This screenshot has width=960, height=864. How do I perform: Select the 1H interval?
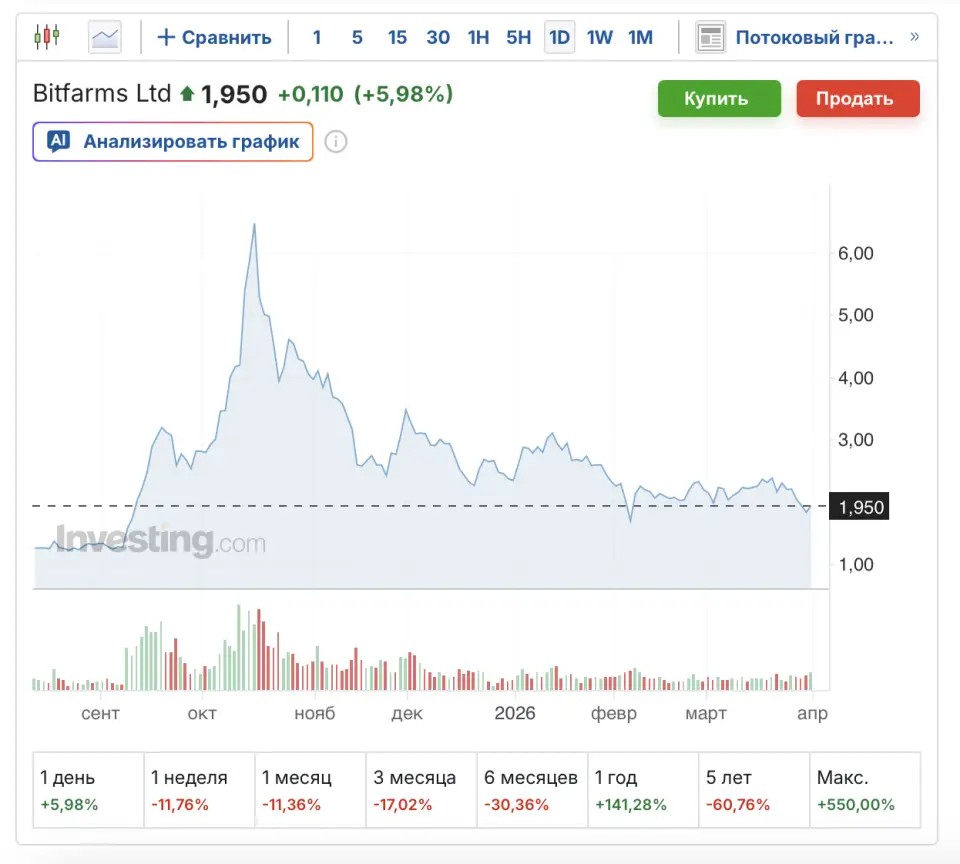[478, 37]
